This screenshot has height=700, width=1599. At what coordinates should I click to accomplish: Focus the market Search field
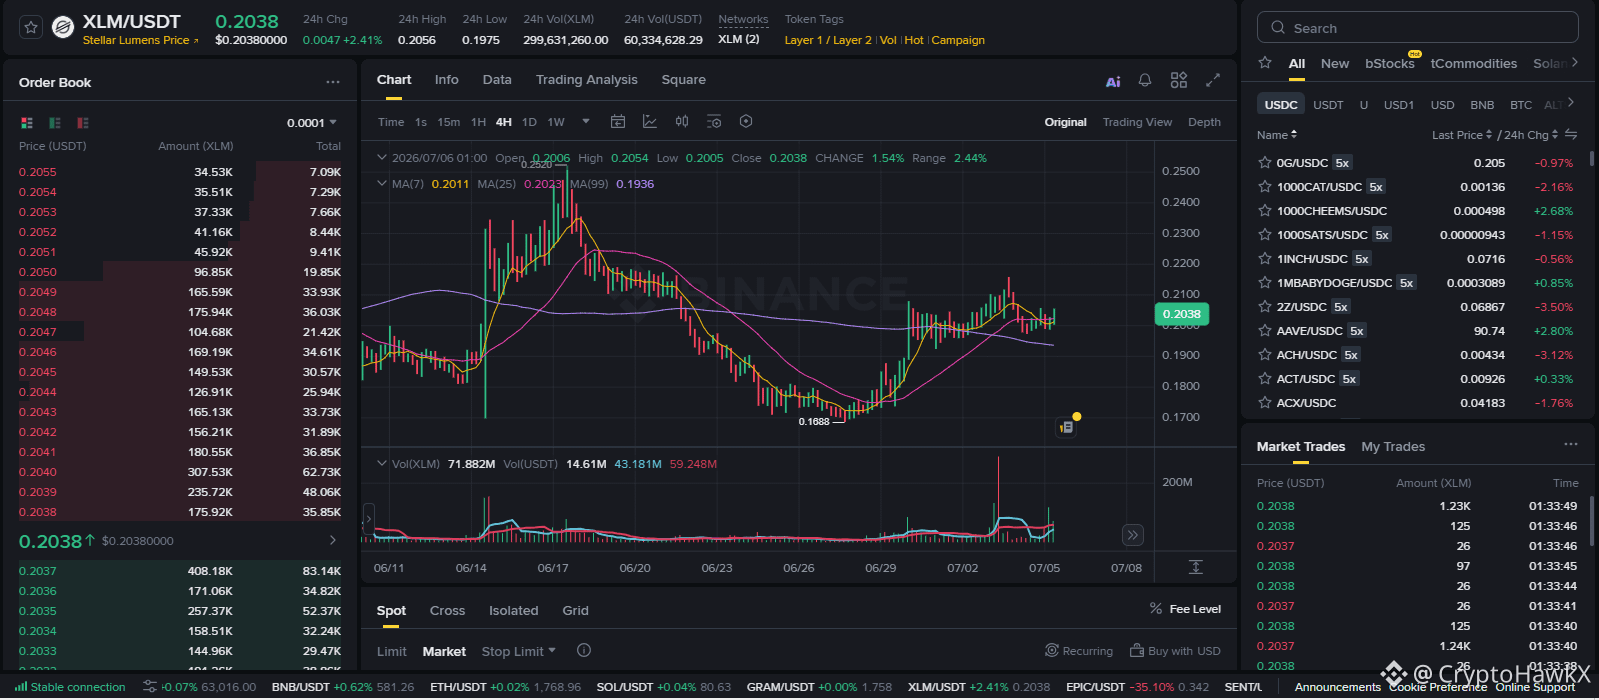click(1417, 28)
